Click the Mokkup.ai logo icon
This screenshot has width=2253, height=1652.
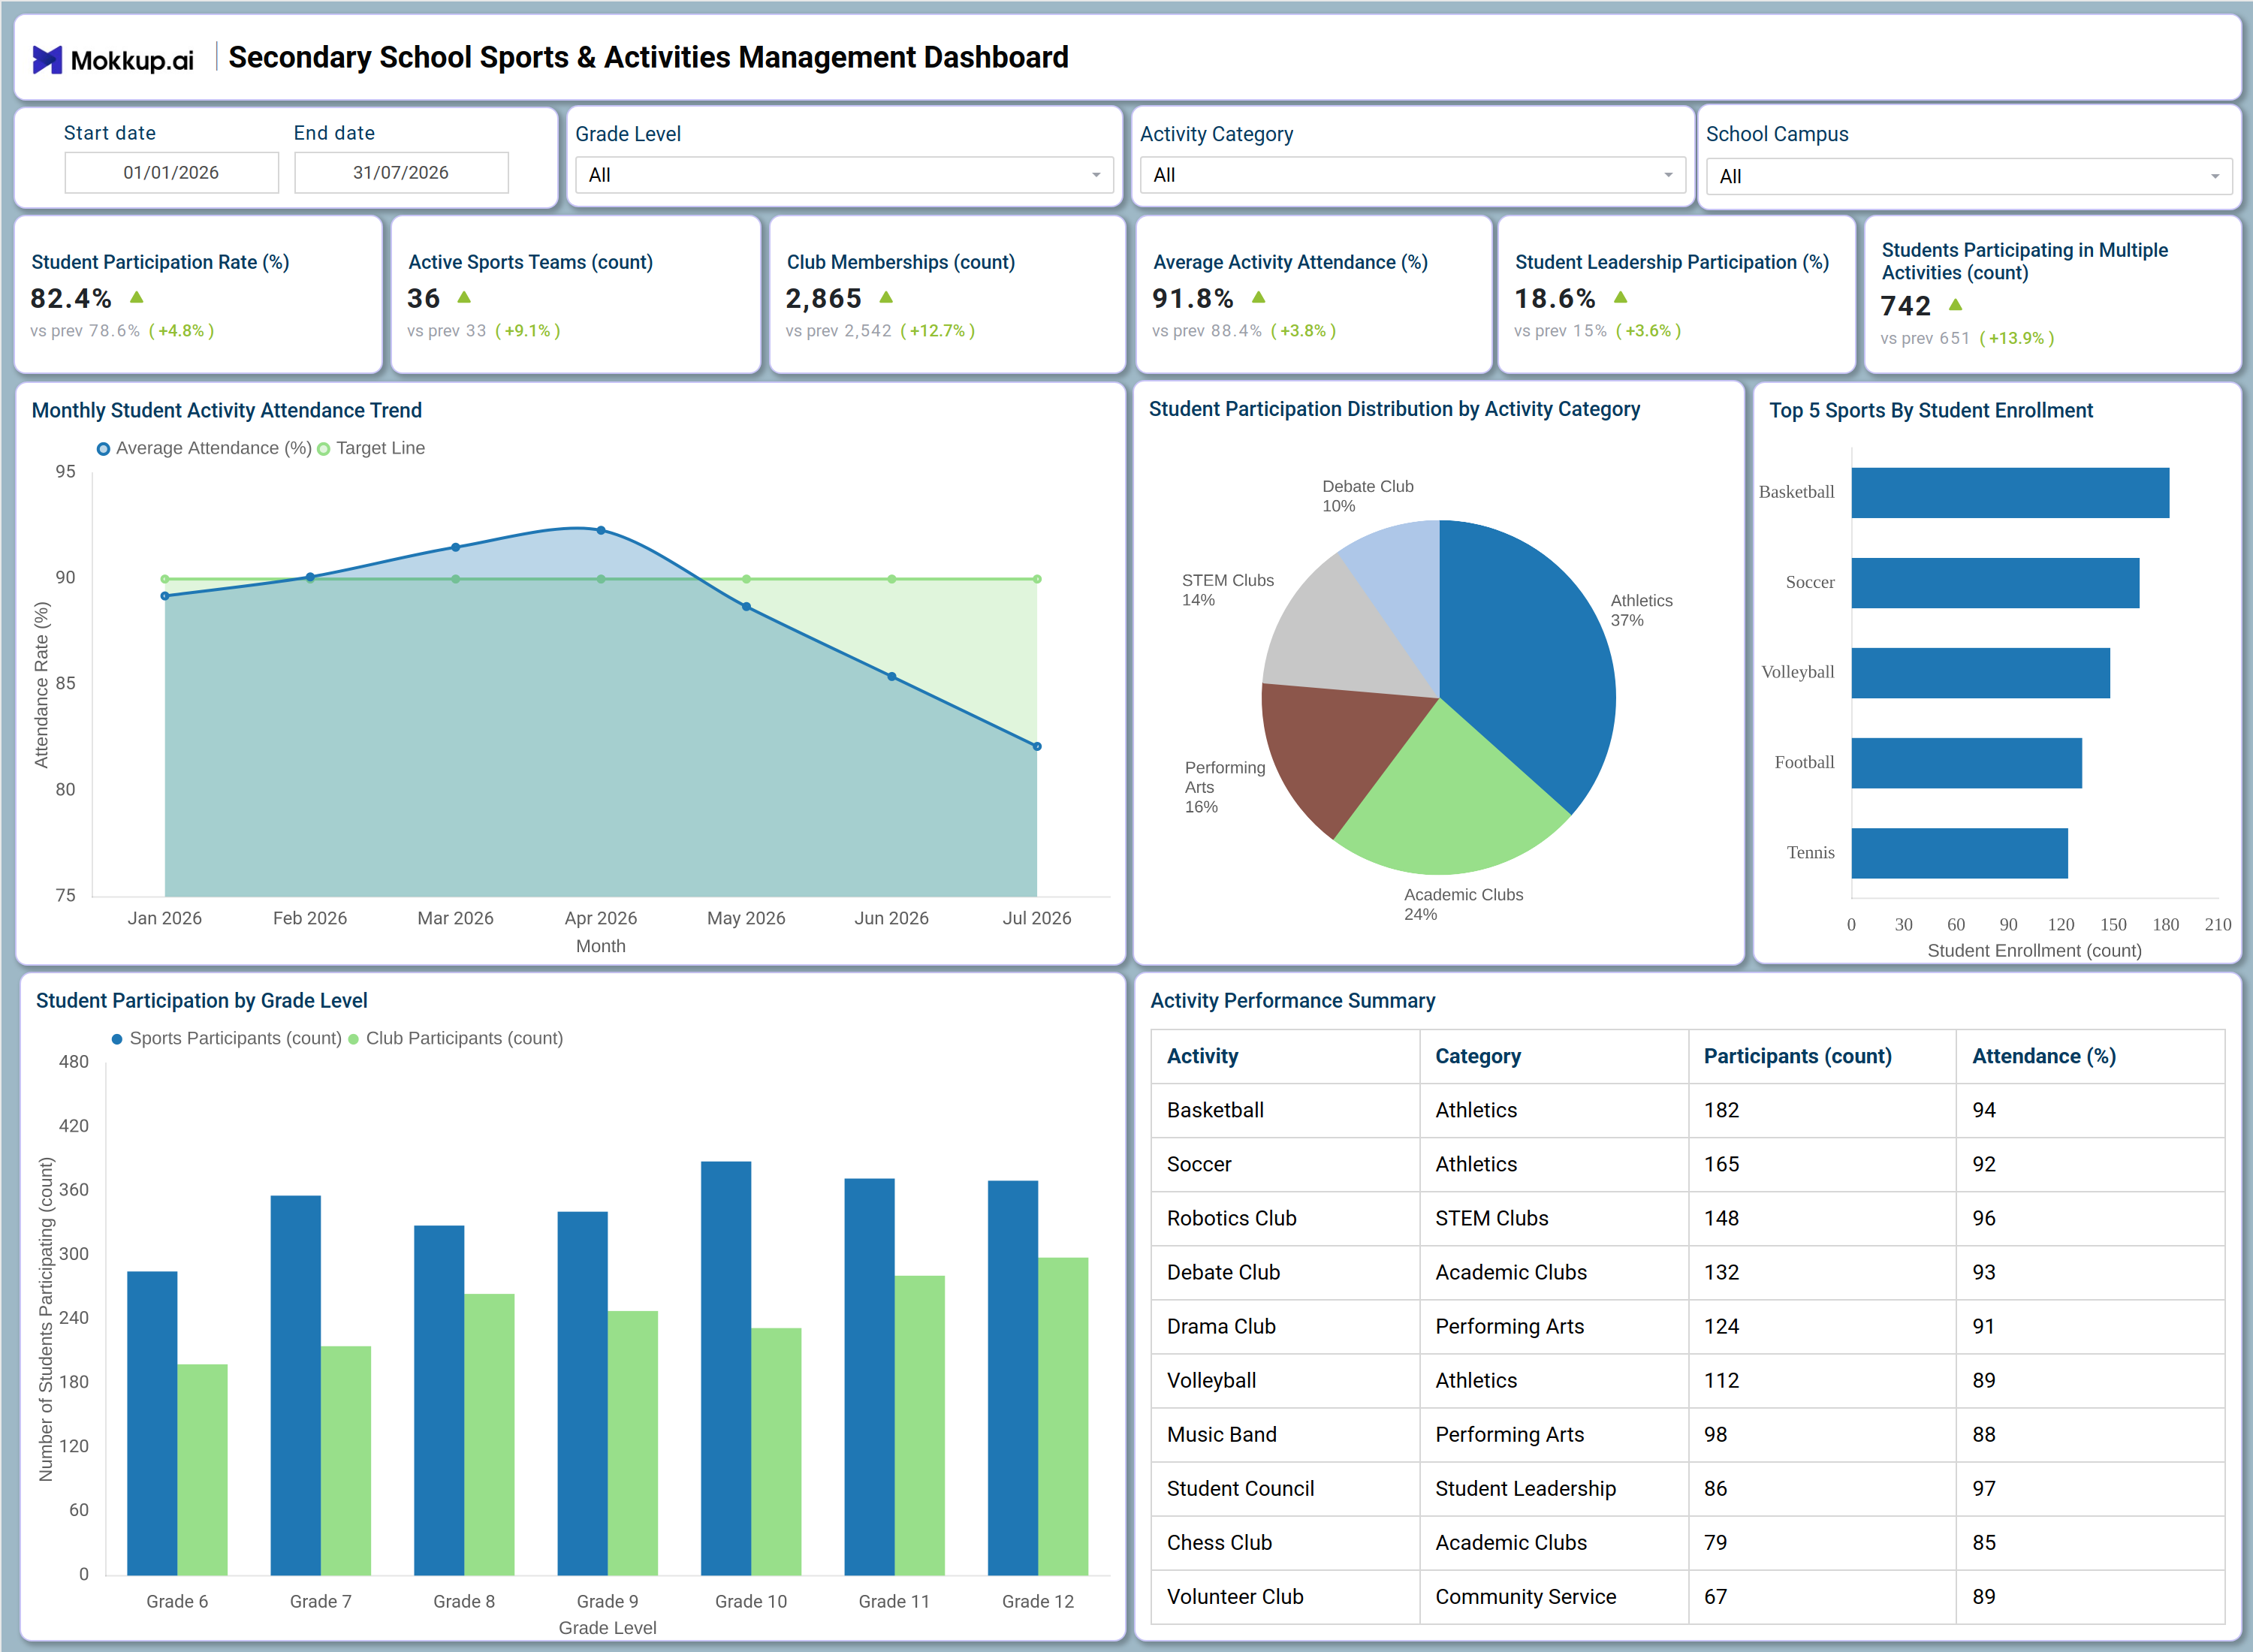coord(47,60)
